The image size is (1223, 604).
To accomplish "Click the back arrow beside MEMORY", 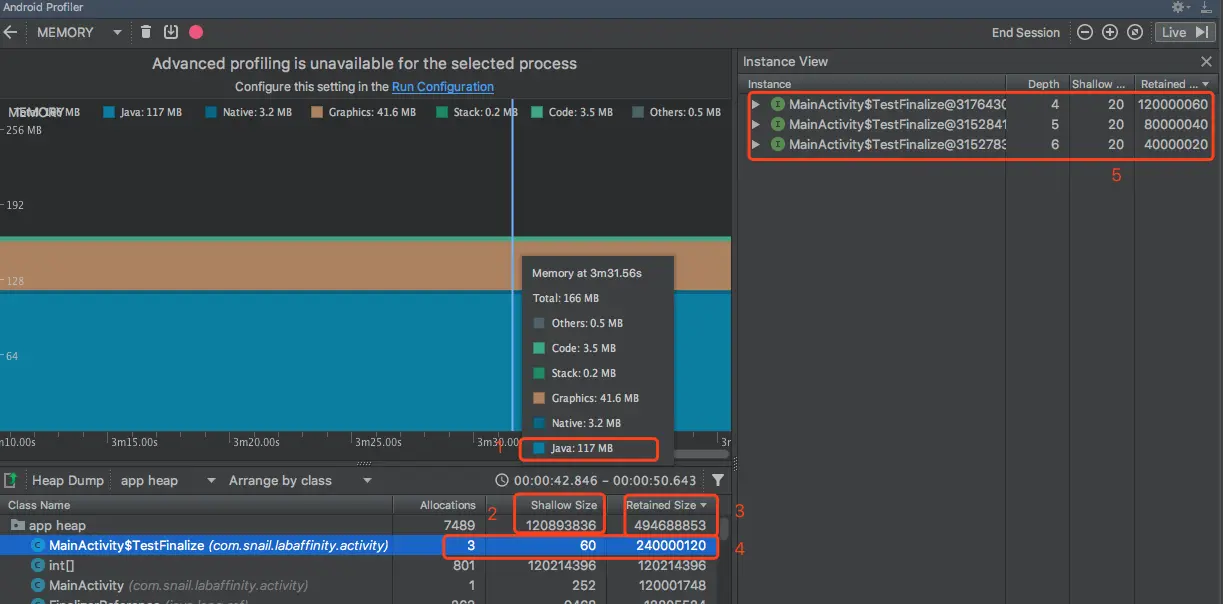I will (11, 32).
